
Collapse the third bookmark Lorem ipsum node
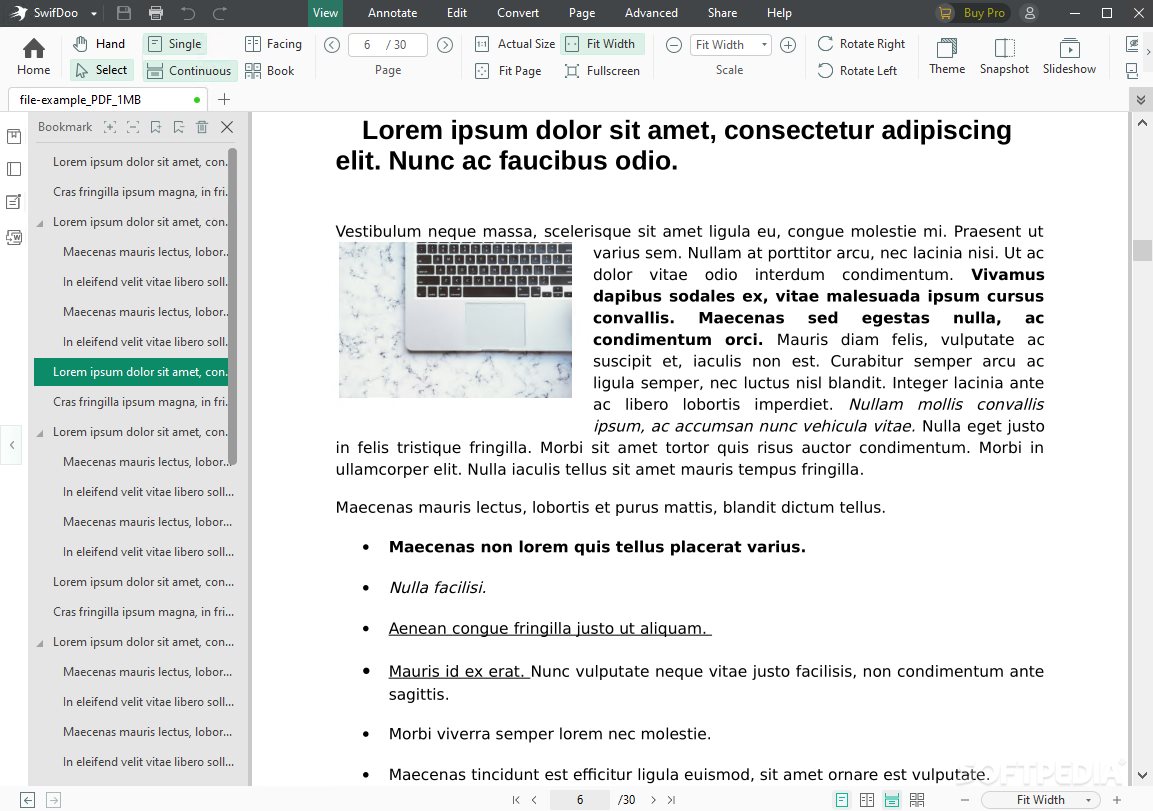click(x=40, y=223)
